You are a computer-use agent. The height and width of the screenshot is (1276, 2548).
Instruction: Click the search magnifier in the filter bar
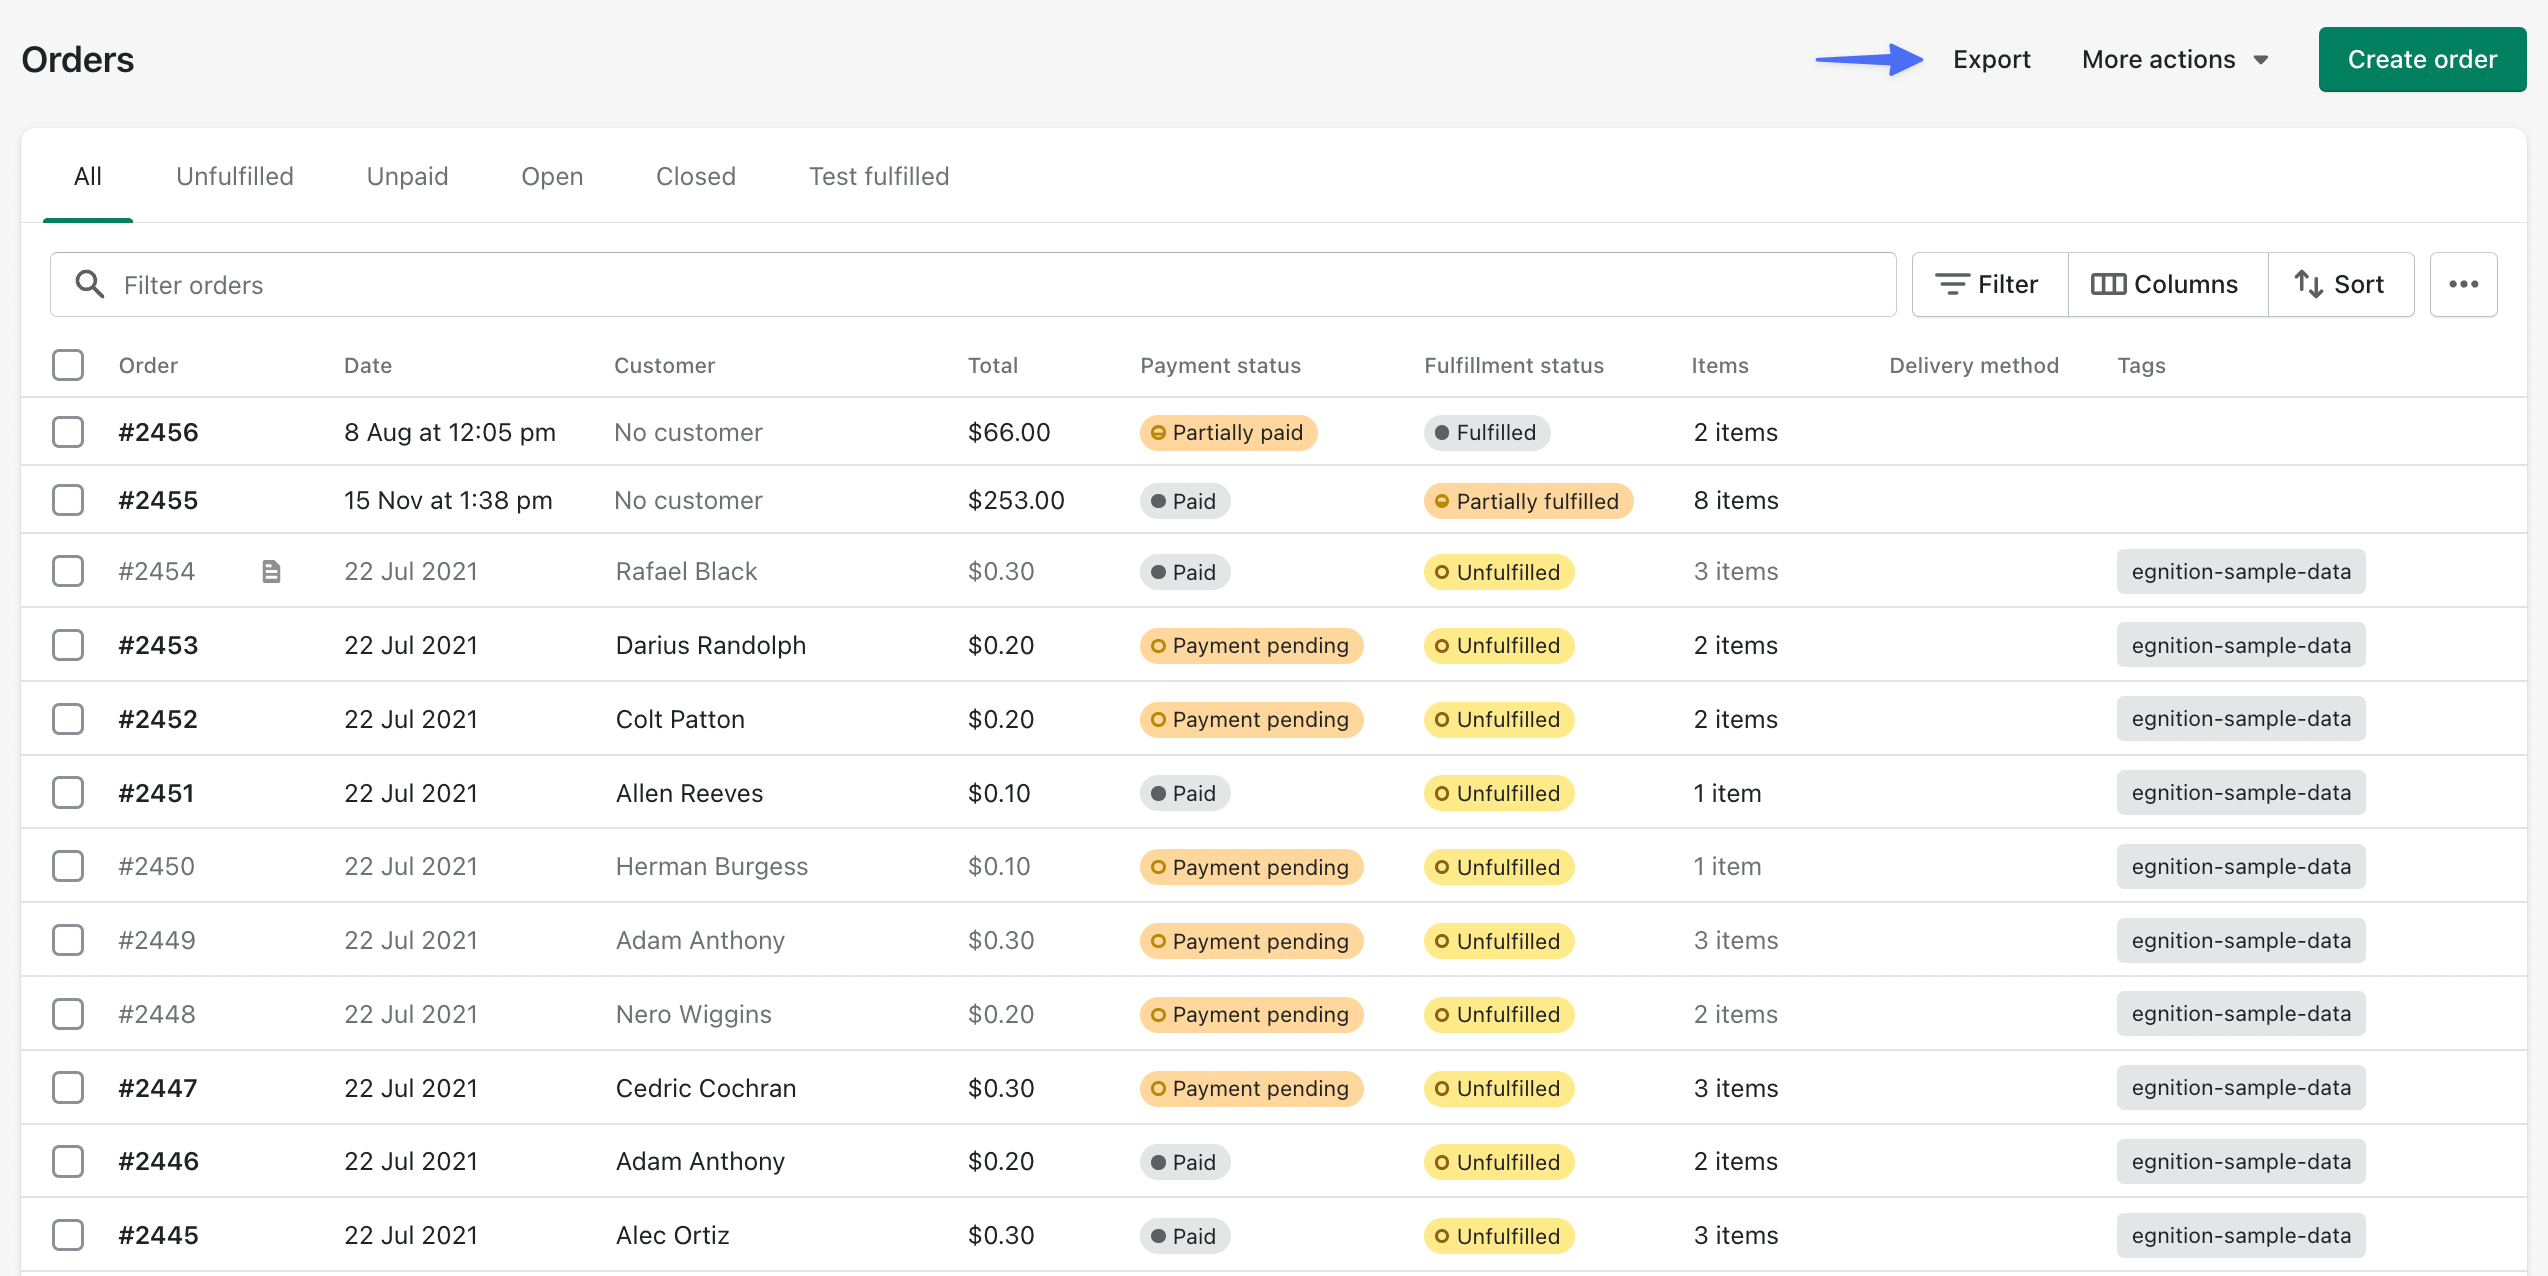click(x=89, y=284)
